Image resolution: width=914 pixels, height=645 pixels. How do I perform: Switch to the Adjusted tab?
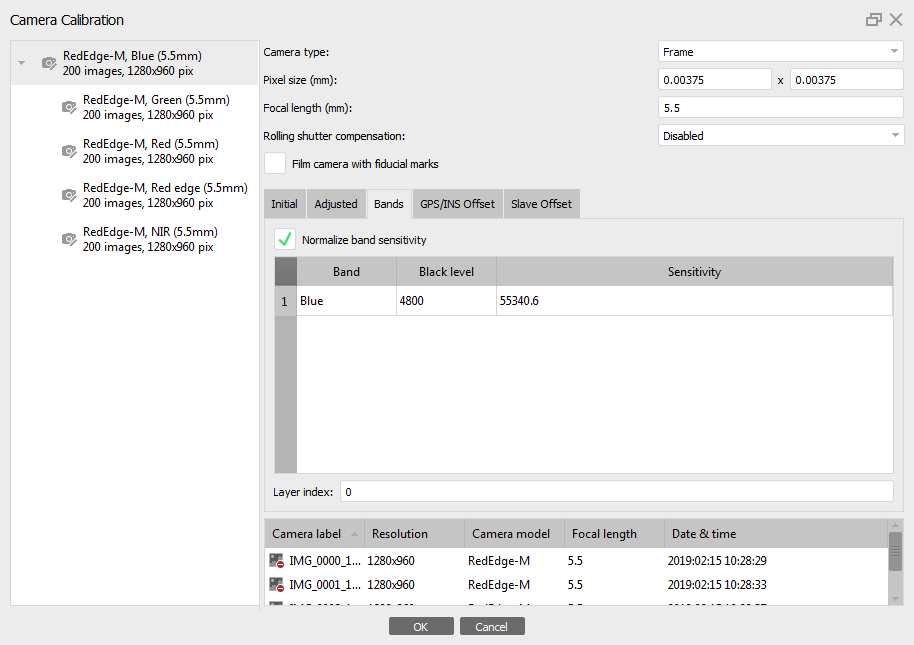[x=336, y=204]
